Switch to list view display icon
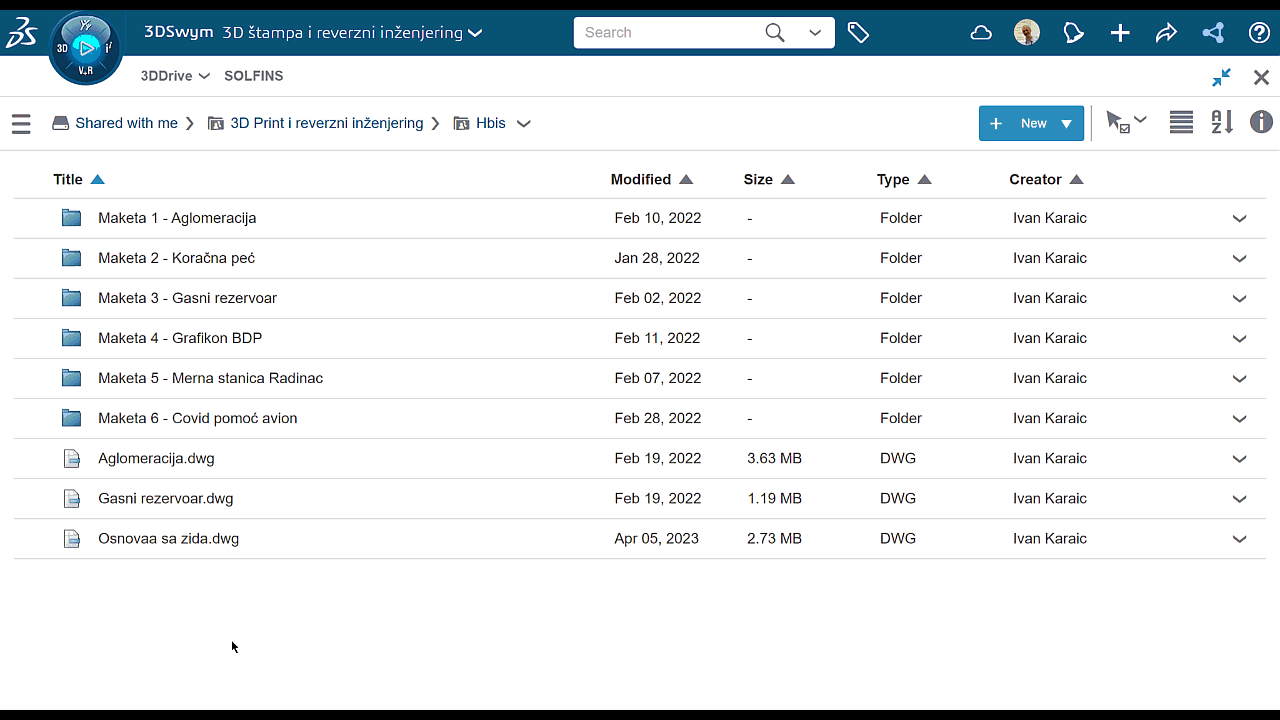 (x=1181, y=122)
